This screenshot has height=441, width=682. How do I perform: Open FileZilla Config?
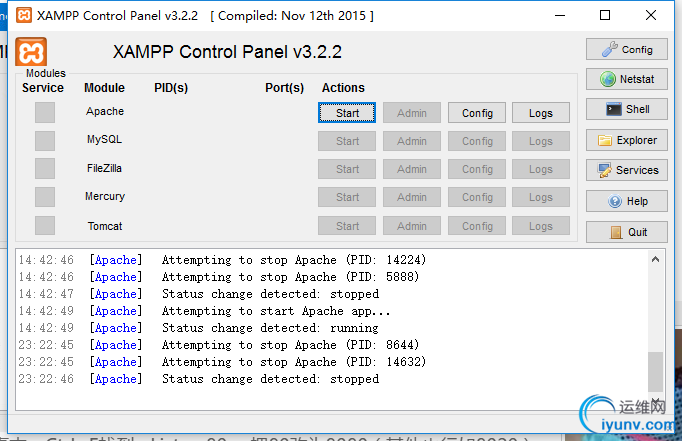coord(477,169)
